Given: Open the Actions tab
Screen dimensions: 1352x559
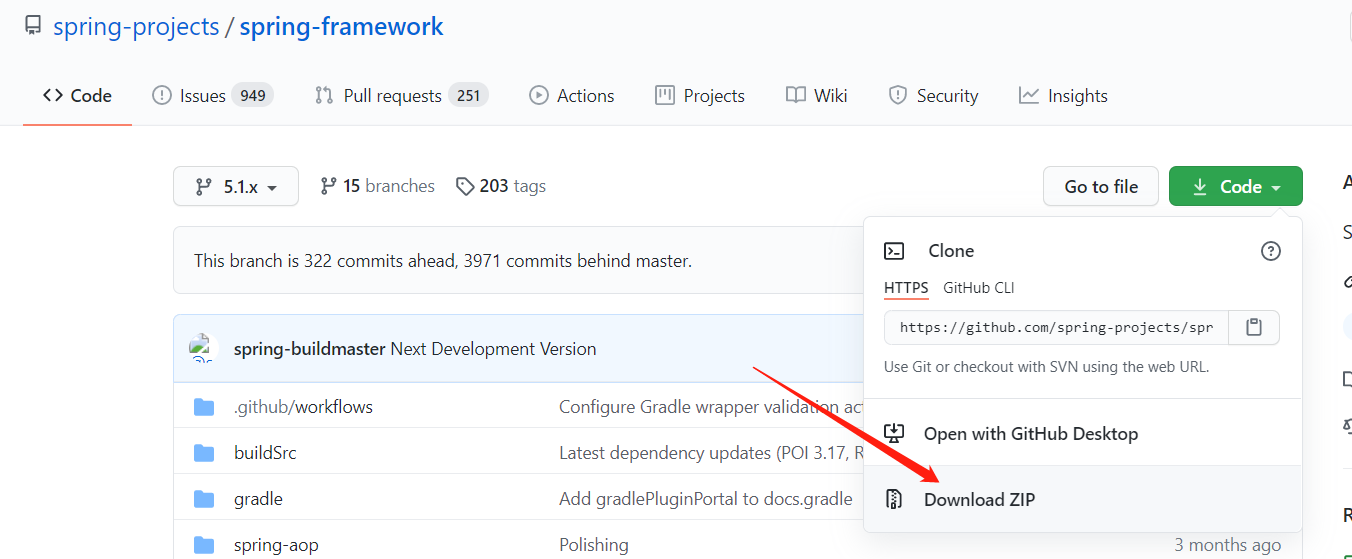Looking at the screenshot, I should click(572, 96).
